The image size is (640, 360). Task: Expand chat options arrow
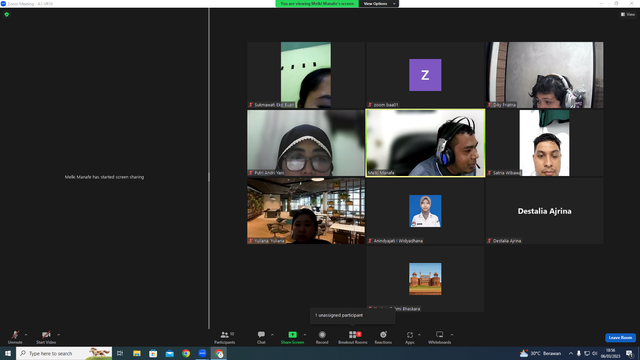pyautogui.click(x=272, y=335)
